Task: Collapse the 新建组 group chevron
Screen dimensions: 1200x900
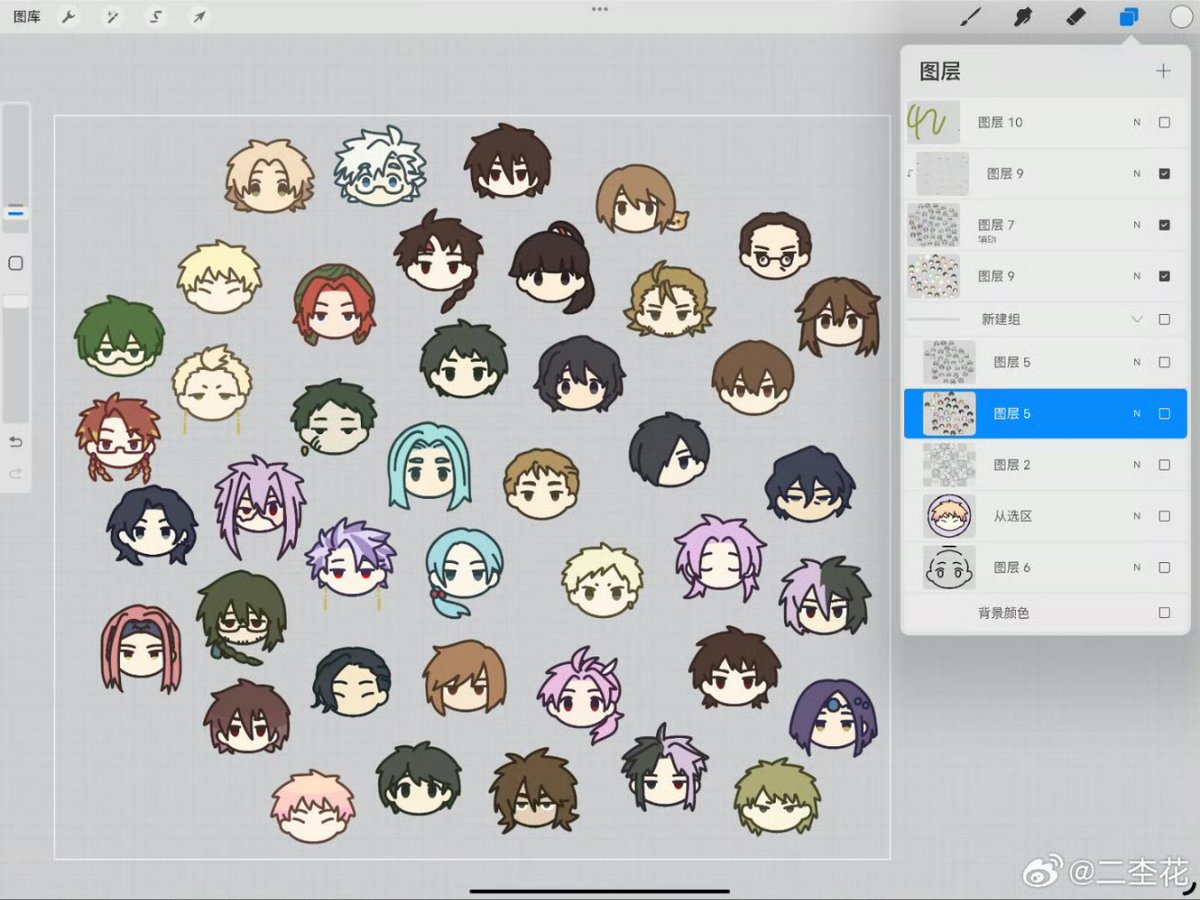Action: coord(1136,319)
